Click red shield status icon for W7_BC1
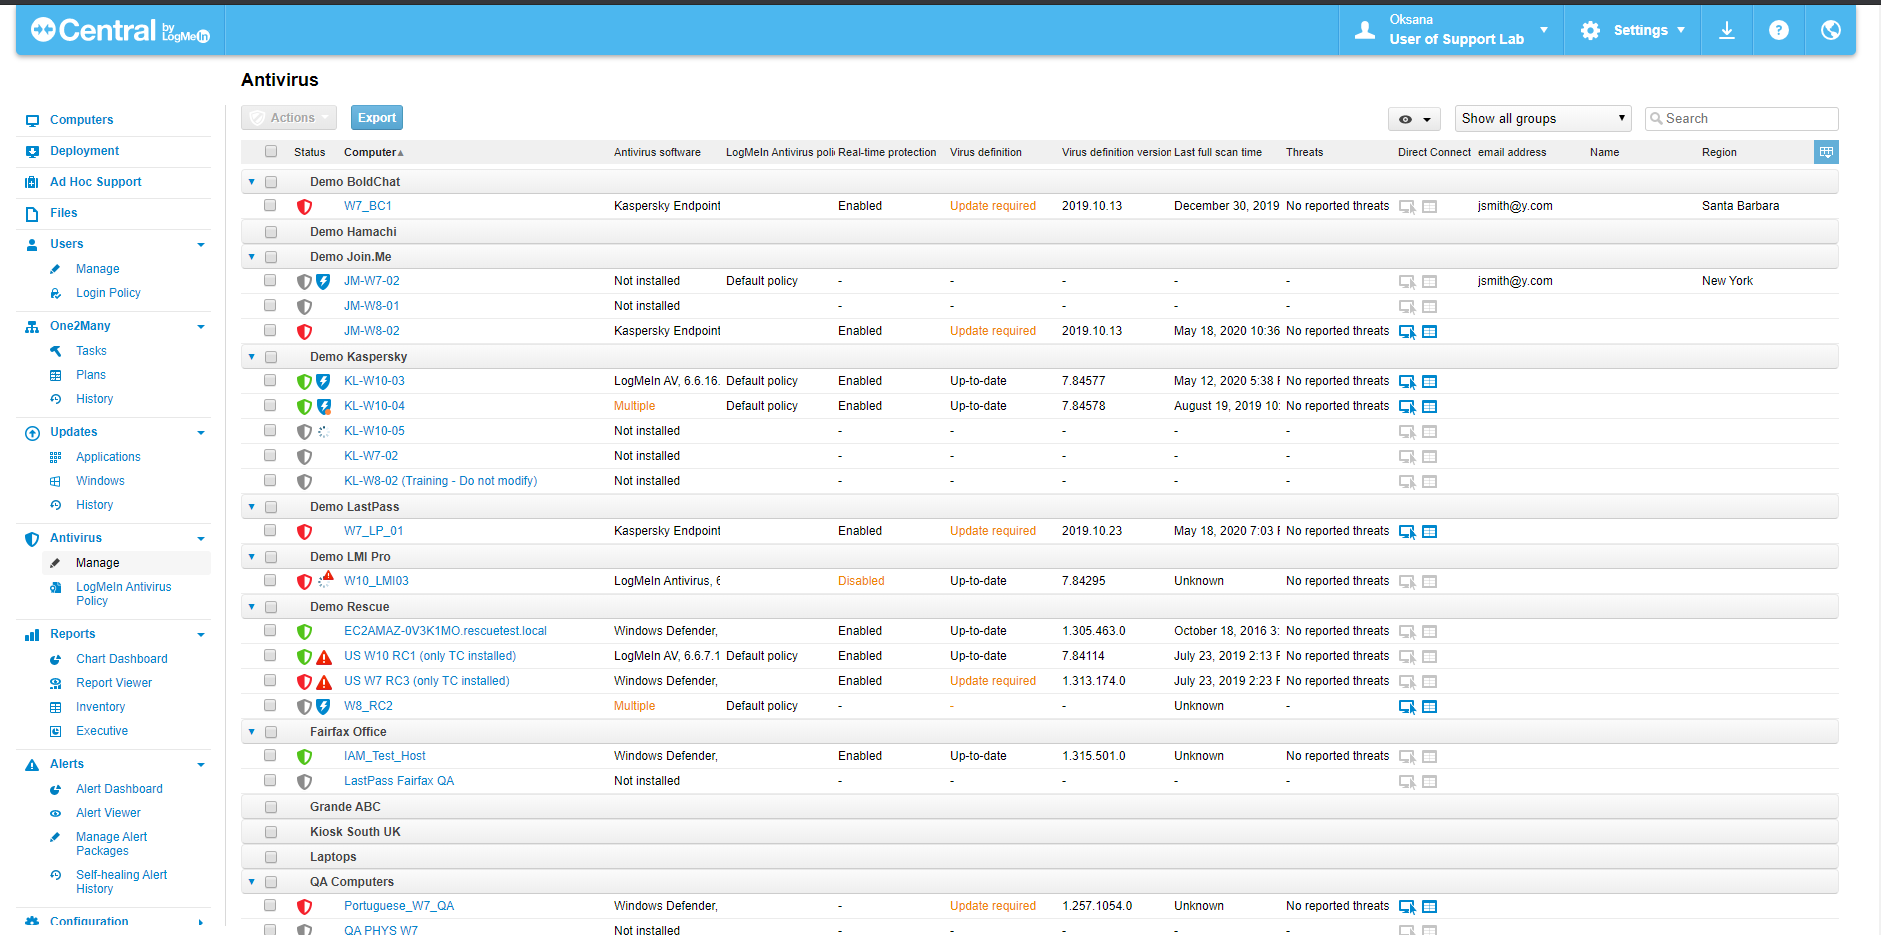1881x935 pixels. [x=305, y=206]
